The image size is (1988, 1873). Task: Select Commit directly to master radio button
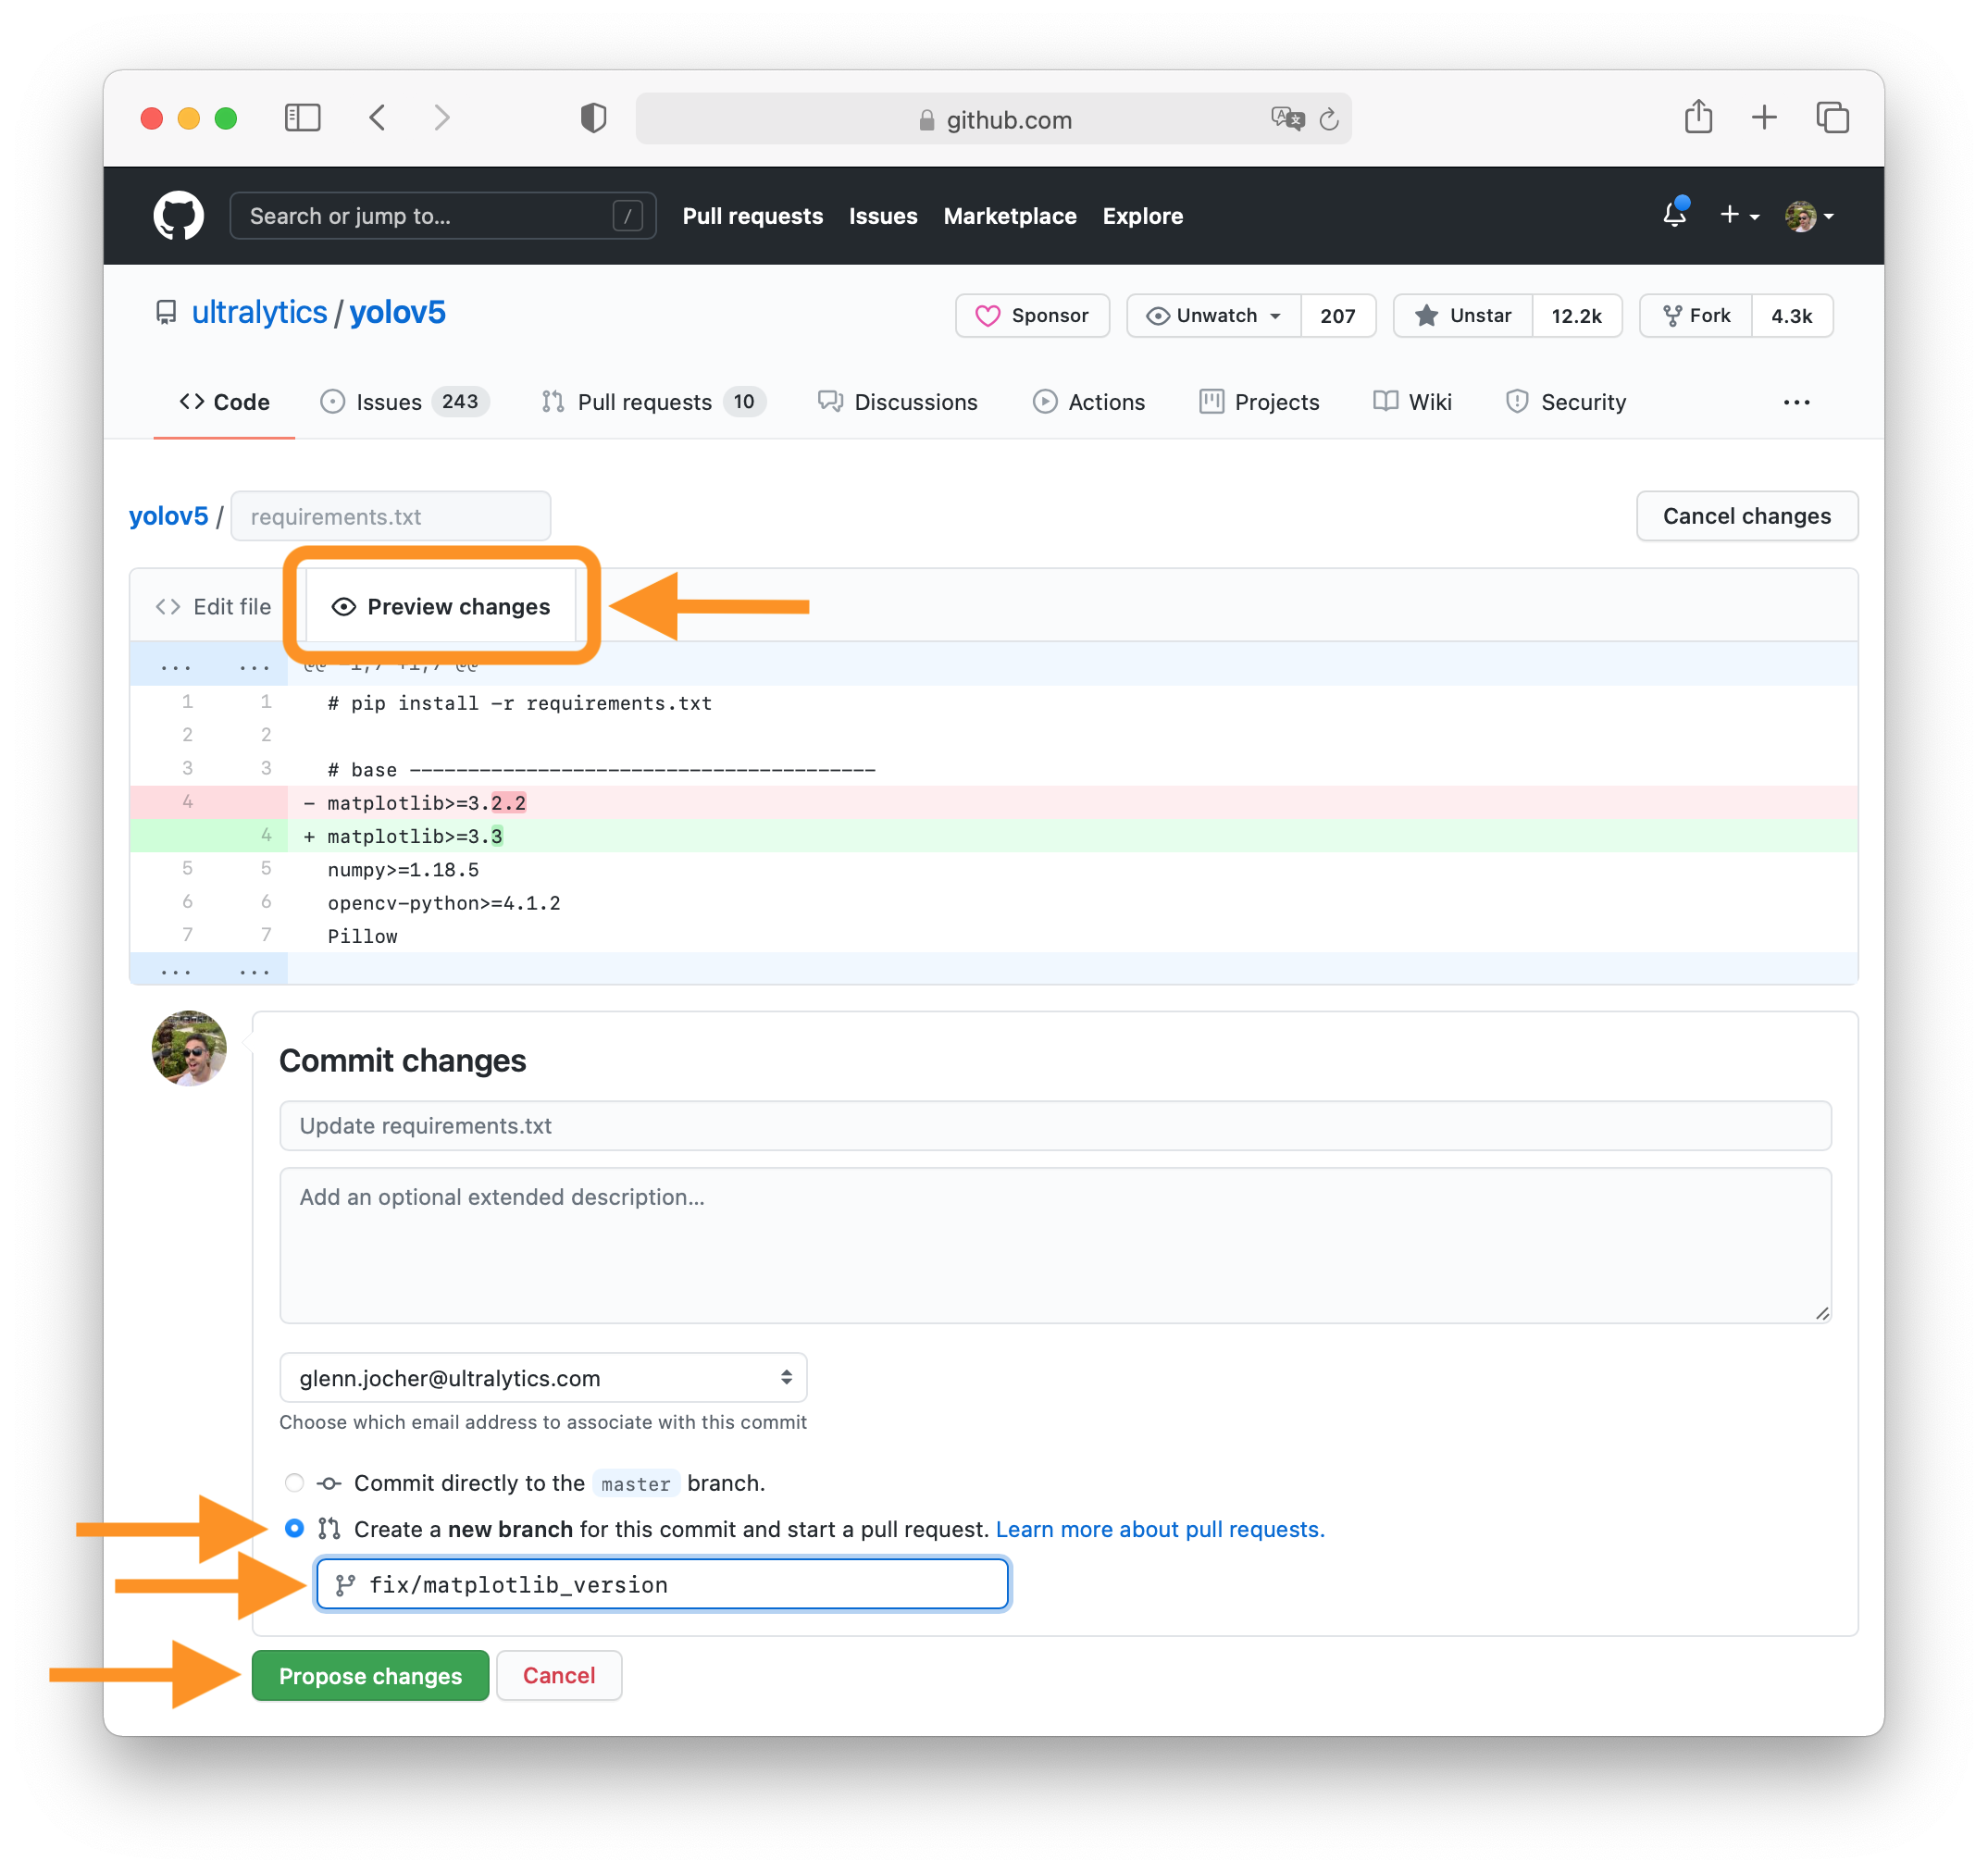coord(294,1484)
